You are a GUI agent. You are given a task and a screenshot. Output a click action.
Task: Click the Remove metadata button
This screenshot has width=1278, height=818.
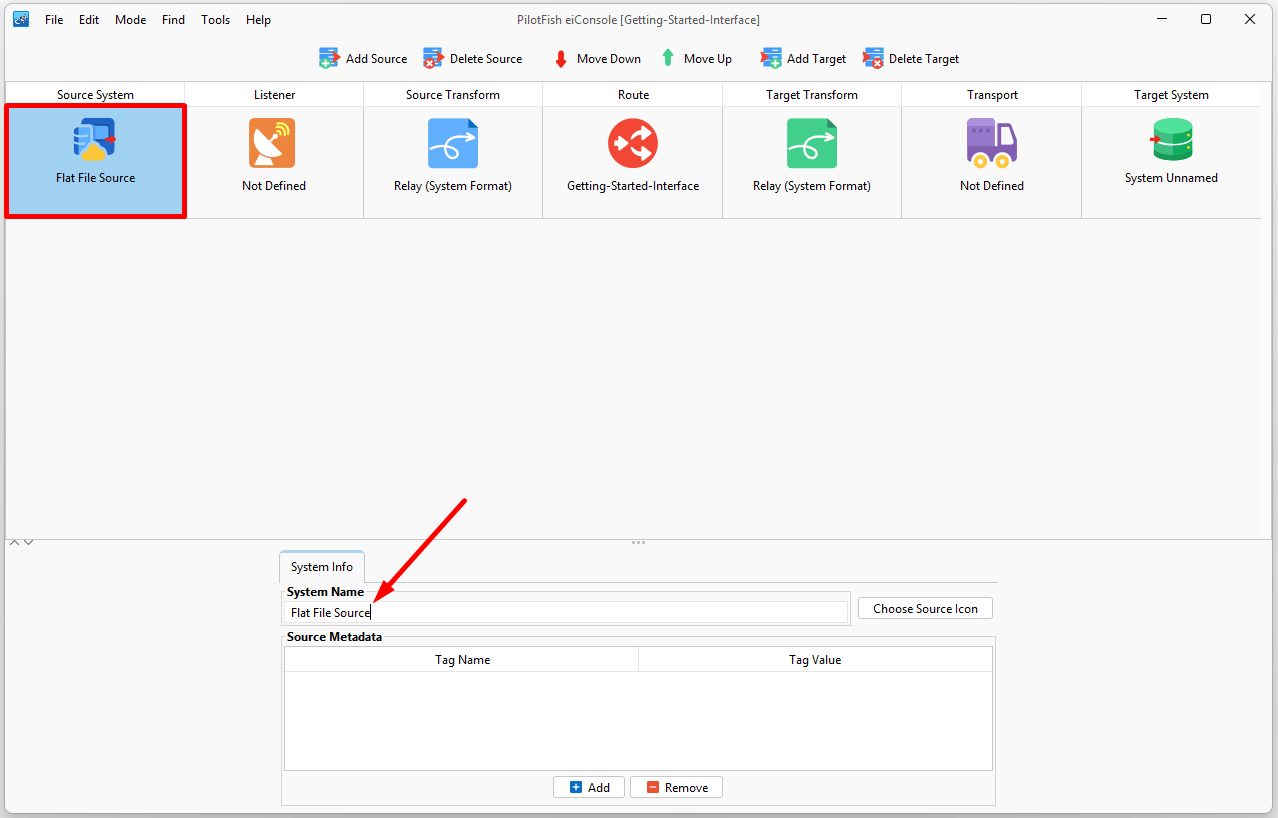(676, 787)
